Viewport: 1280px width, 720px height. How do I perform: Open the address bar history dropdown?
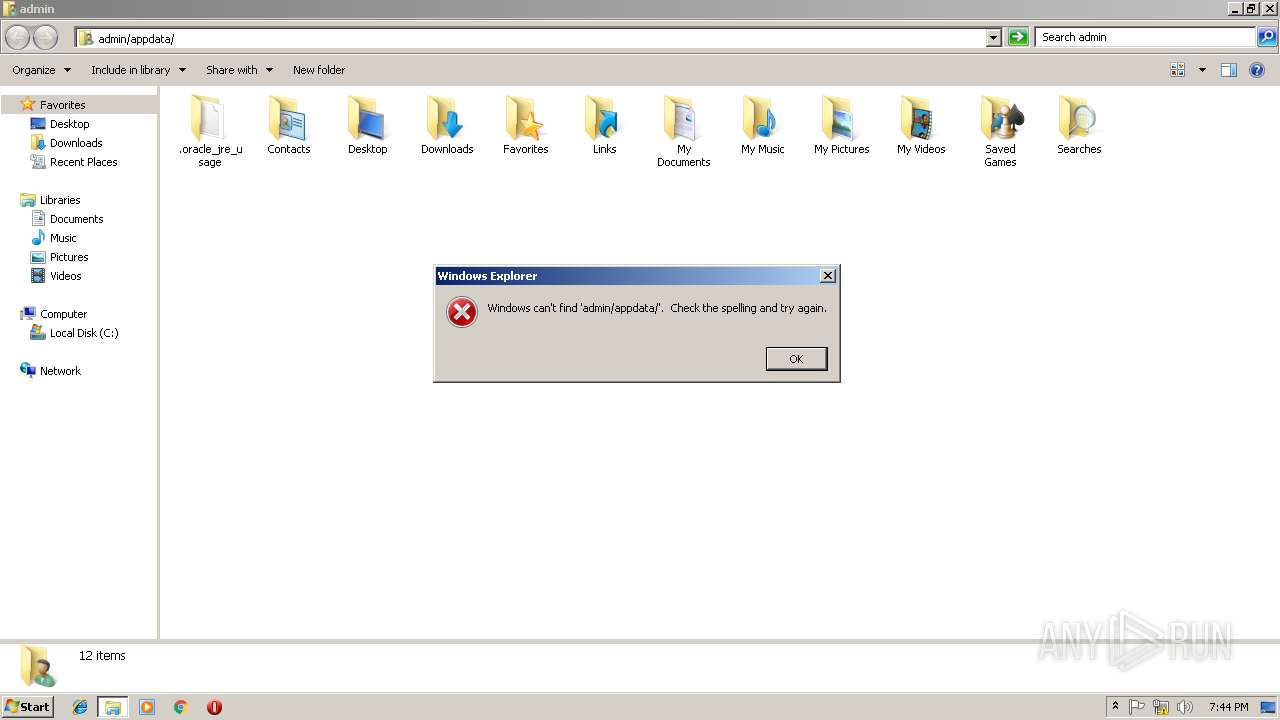pos(993,38)
